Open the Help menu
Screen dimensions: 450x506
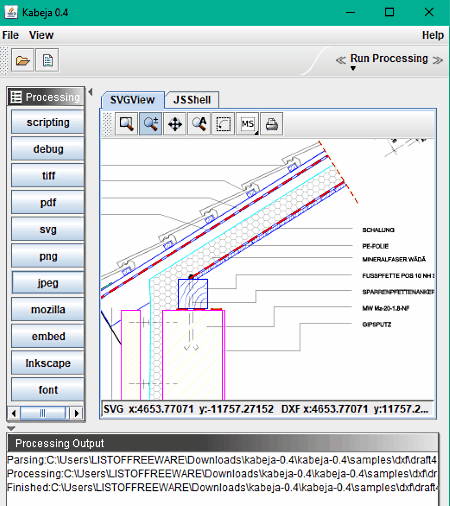[433, 35]
